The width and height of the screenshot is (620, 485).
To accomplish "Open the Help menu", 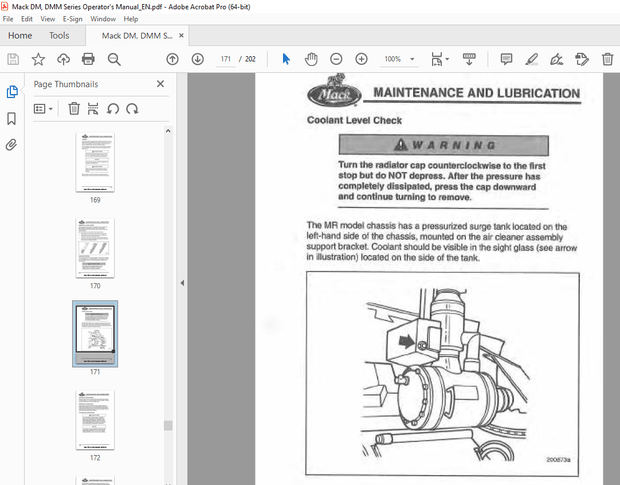I will click(x=130, y=19).
